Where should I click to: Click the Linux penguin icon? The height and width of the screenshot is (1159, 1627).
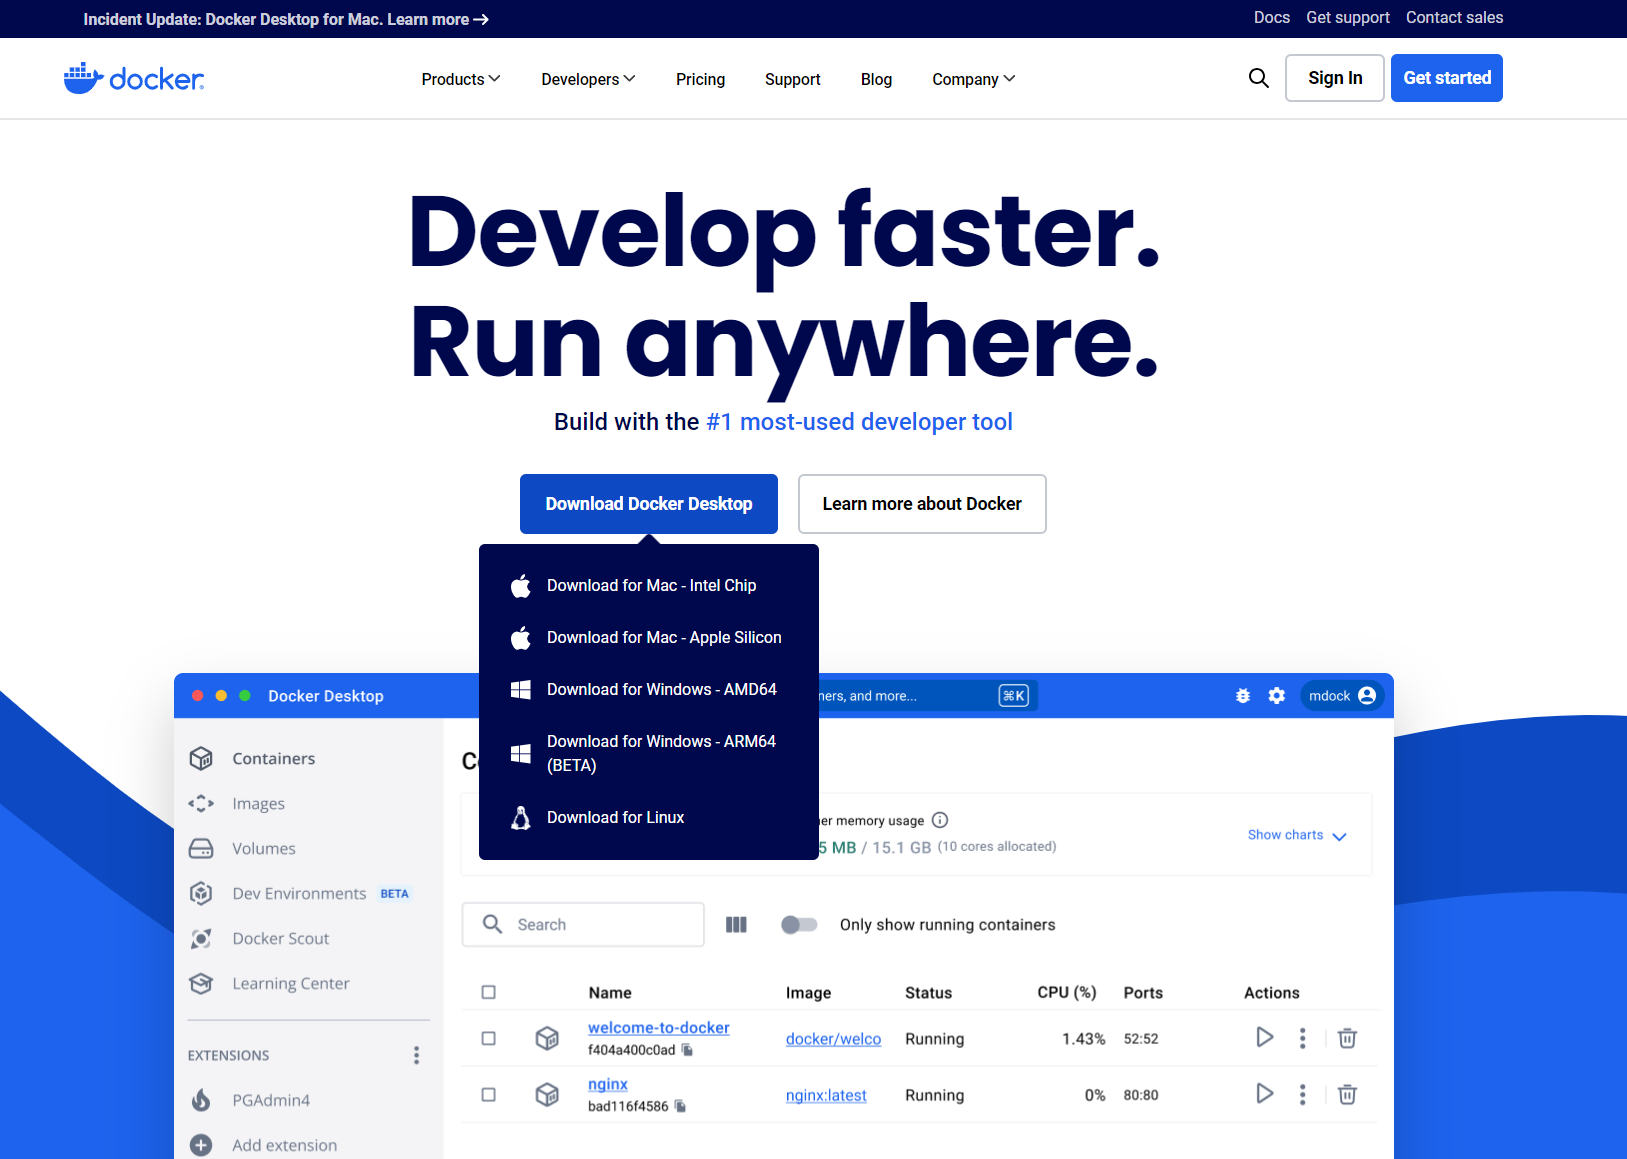coord(521,818)
